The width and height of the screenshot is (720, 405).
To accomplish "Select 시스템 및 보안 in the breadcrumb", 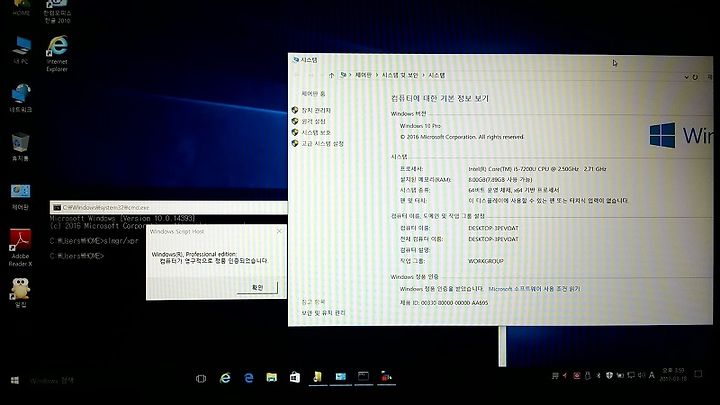I will [x=399, y=75].
